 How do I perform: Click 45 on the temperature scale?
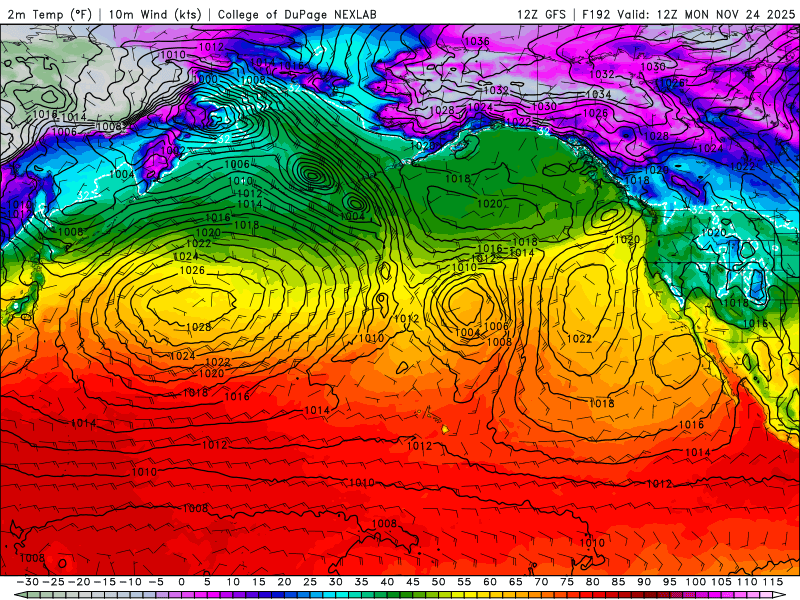click(413, 582)
